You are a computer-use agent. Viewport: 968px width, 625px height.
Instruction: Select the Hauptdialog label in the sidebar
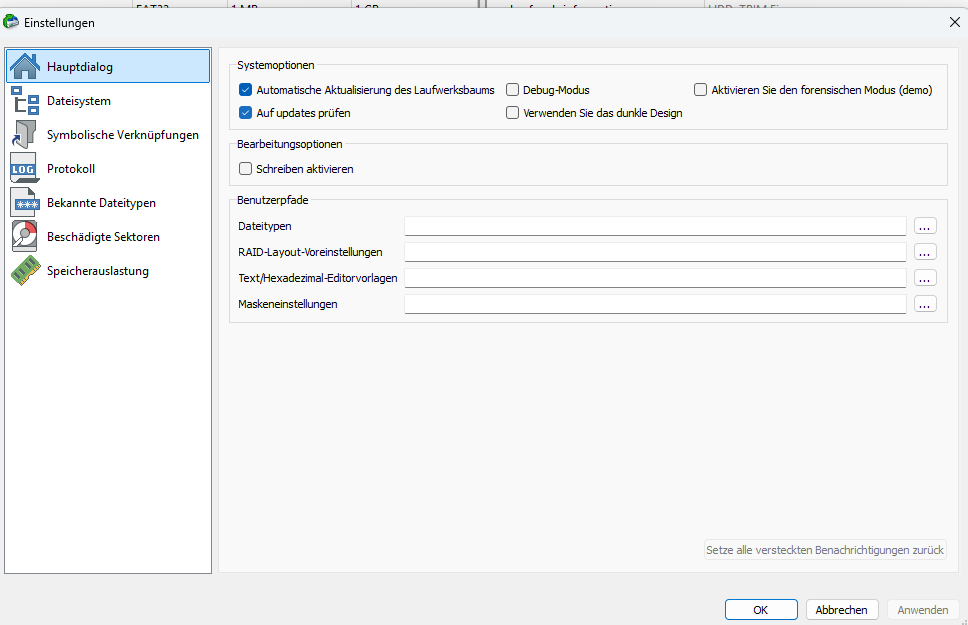point(80,67)
